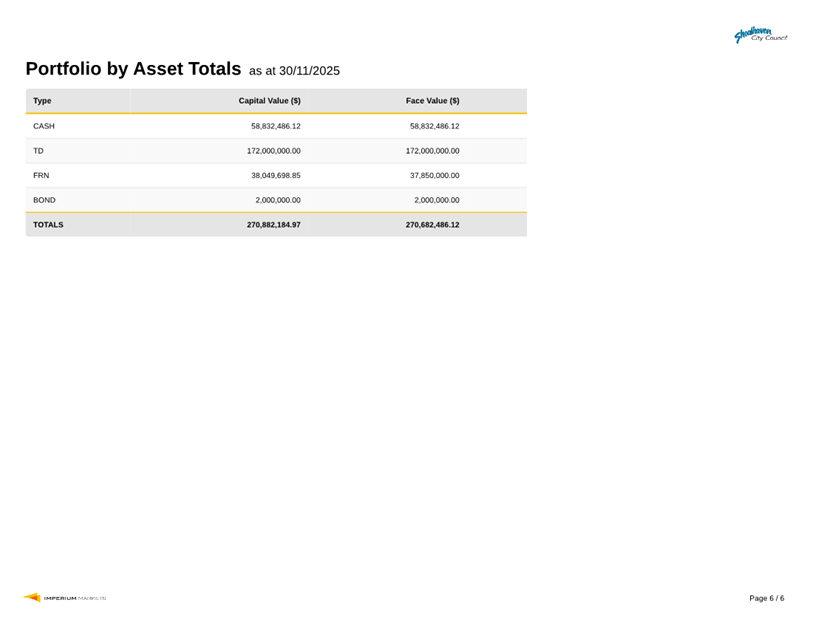Click the TOTALS row label
The width and height of the screenshot is (813, 628).
(48, 225)
